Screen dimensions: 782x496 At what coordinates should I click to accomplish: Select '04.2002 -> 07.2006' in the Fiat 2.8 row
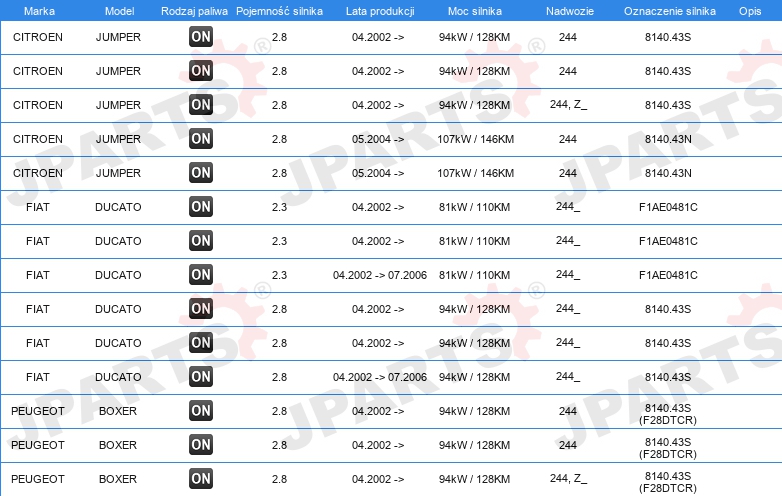(x=380, y=377)
